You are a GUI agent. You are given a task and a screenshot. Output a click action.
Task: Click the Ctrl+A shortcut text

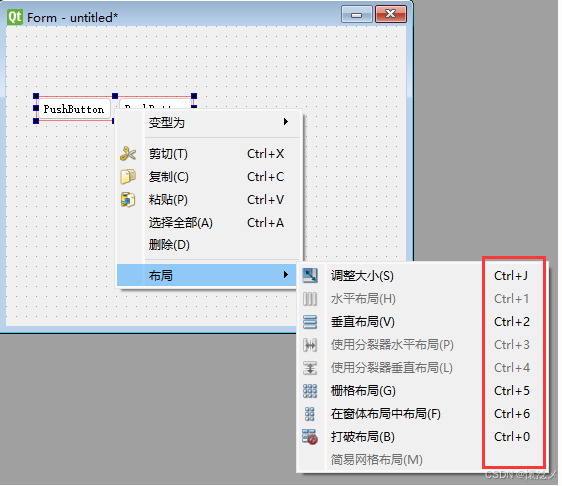pyautogui.click(x=266, y=223)
